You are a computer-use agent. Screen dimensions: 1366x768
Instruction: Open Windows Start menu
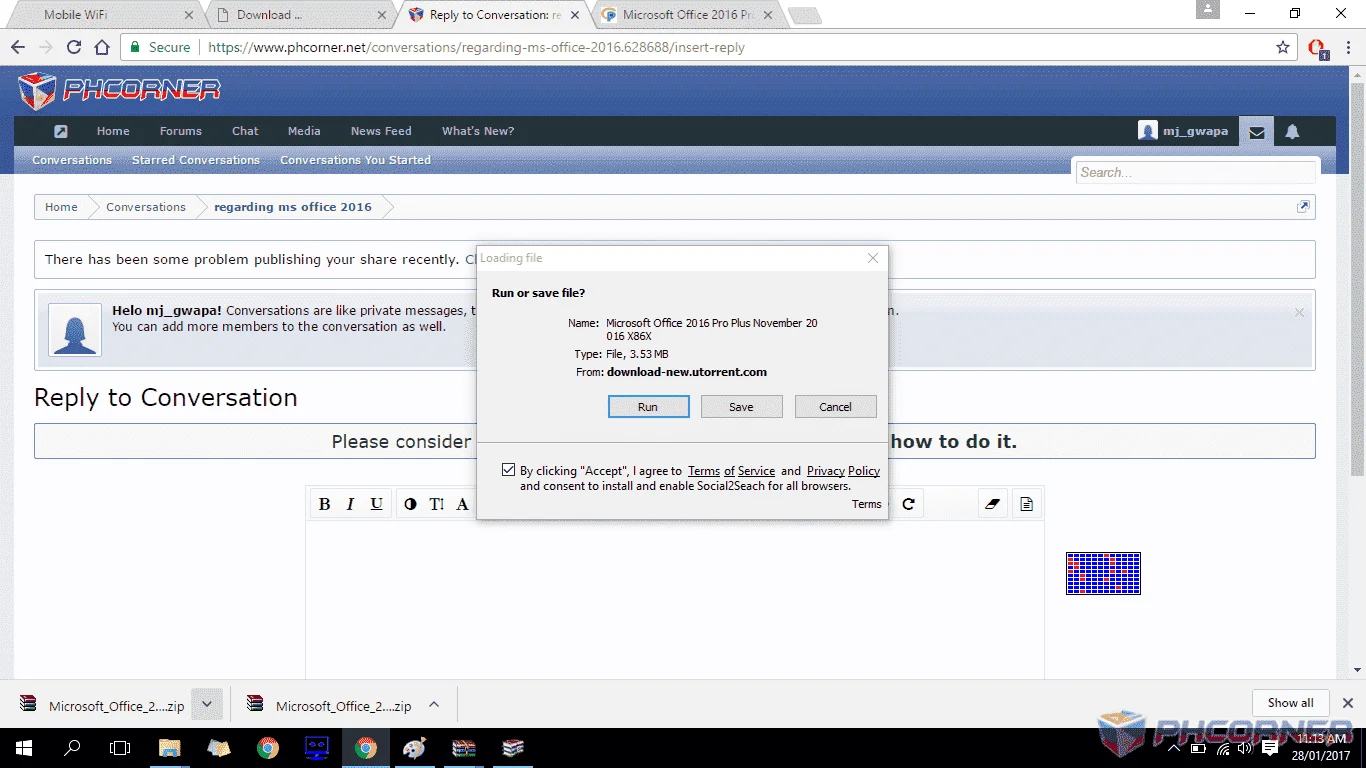(x=23, y=748)
